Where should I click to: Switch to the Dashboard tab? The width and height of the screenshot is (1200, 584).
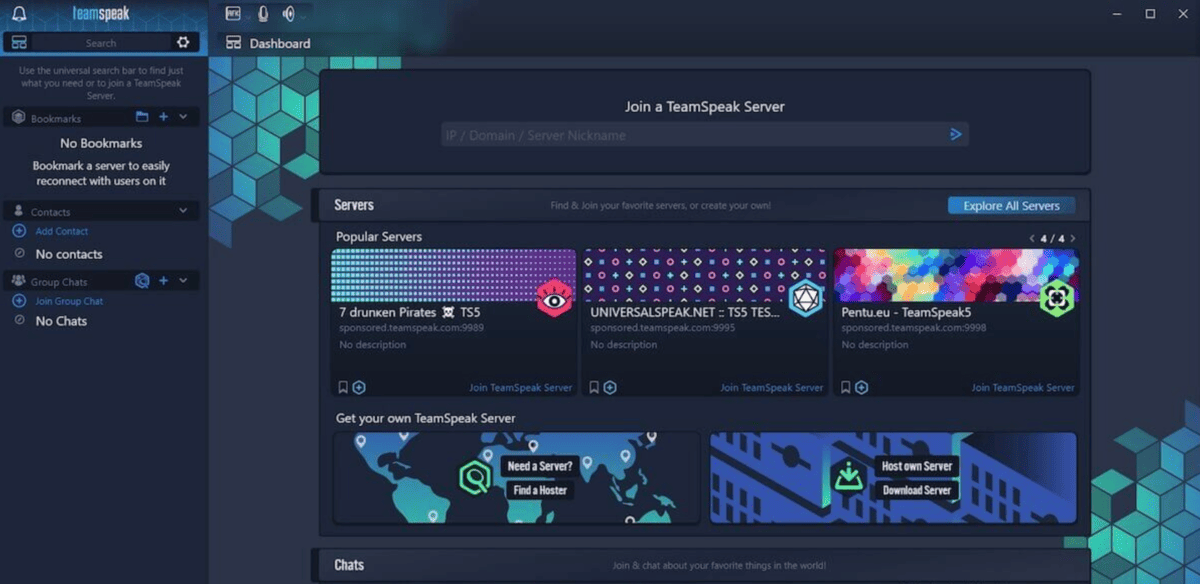(275, 43)
